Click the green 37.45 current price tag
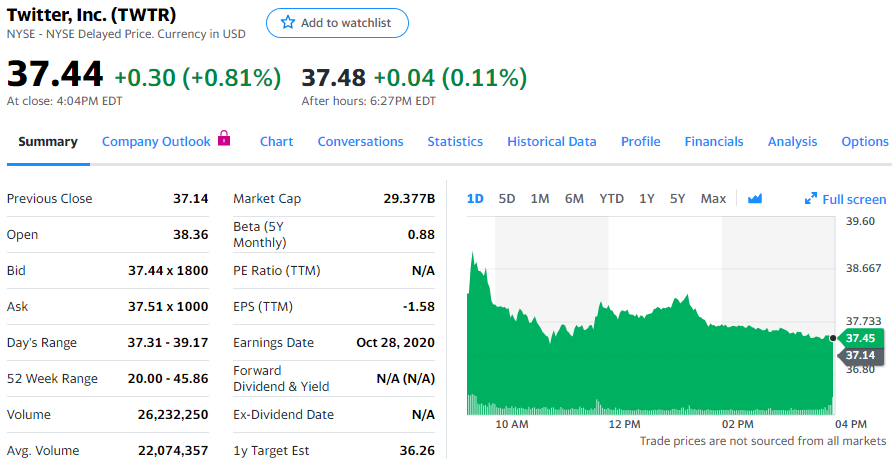This screenshot has width=892, height=459. pos(860,338)
